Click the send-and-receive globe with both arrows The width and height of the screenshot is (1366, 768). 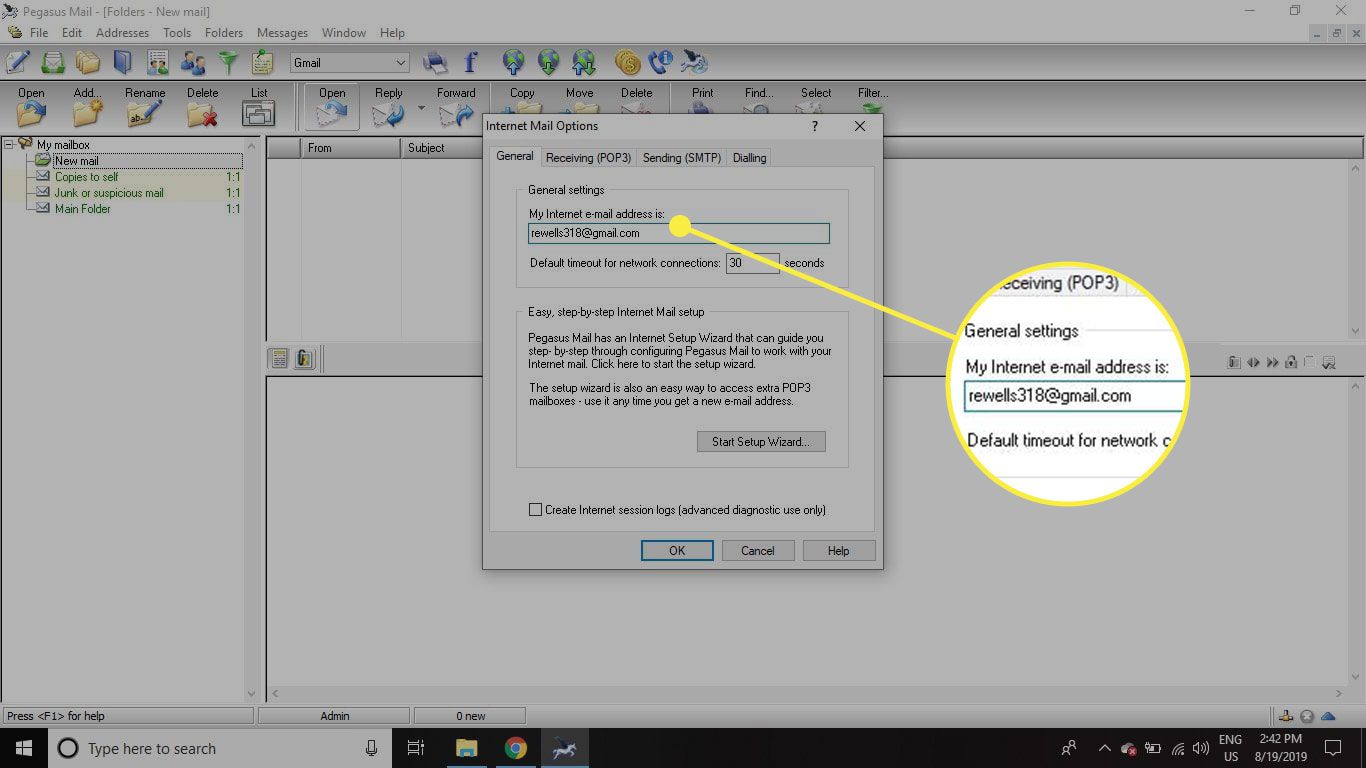(x=584, y=62)
